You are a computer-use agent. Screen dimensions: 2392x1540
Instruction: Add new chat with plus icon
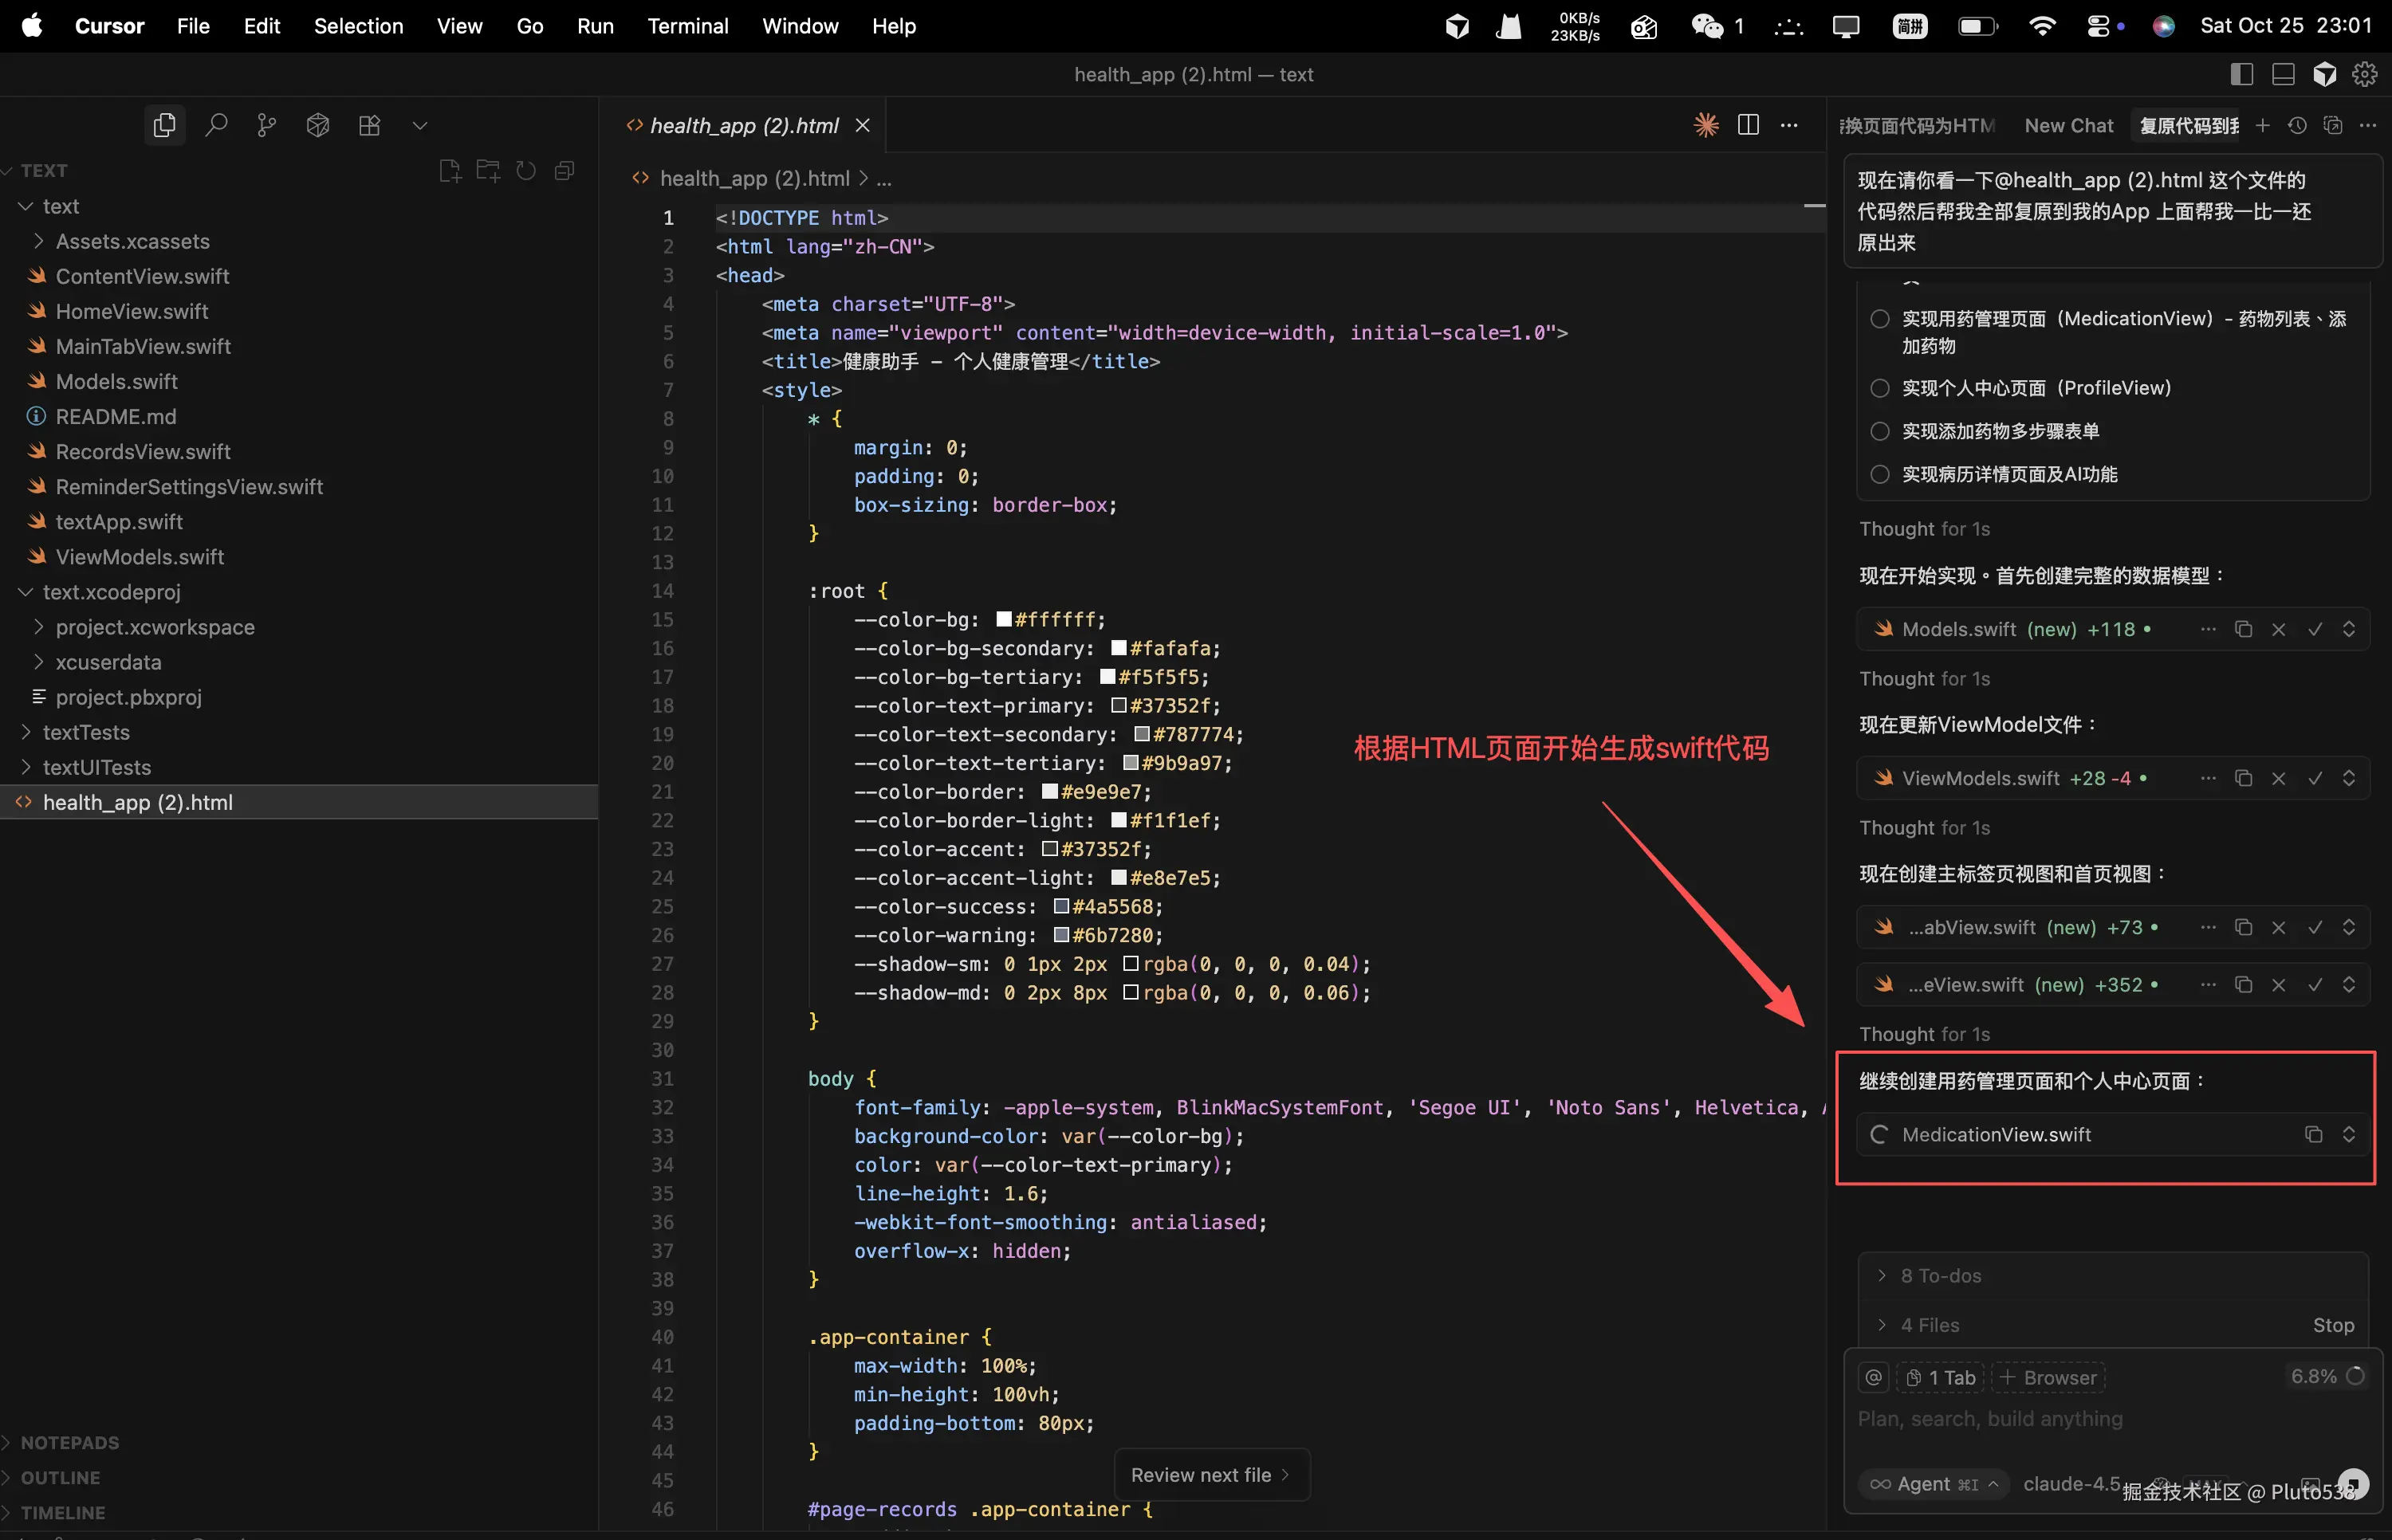[2263, 125]
